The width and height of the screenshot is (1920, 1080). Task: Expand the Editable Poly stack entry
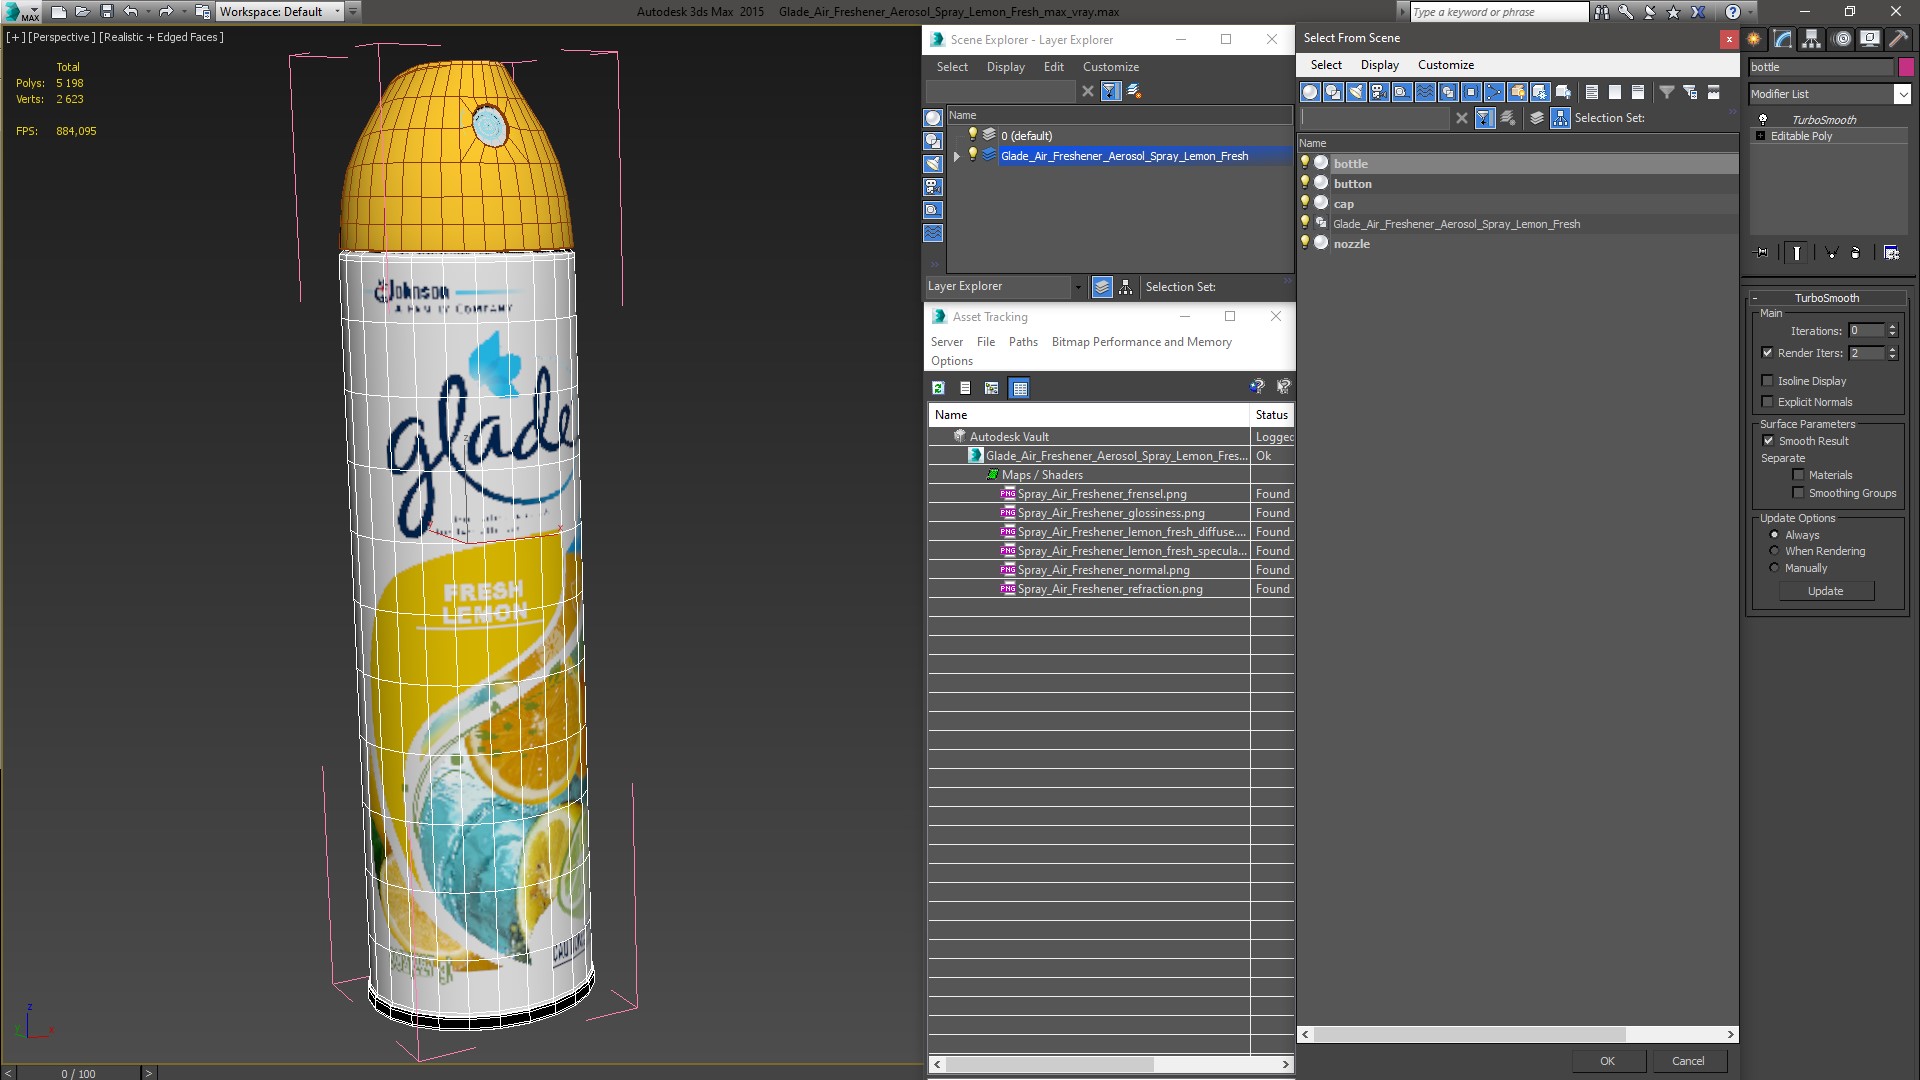coord(1760,136)
